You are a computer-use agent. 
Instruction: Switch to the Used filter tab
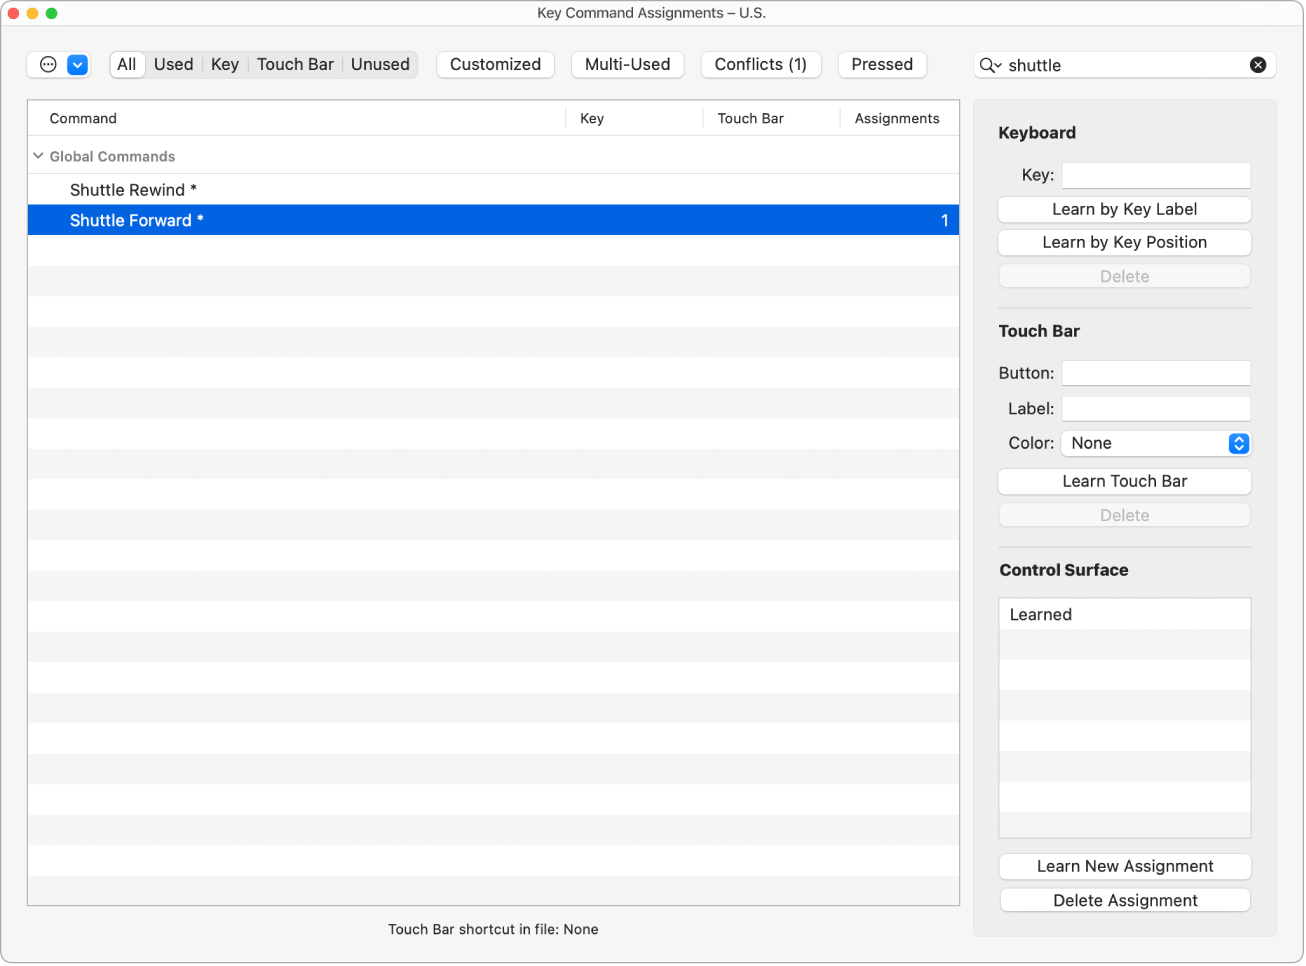(x=173, y=64)
